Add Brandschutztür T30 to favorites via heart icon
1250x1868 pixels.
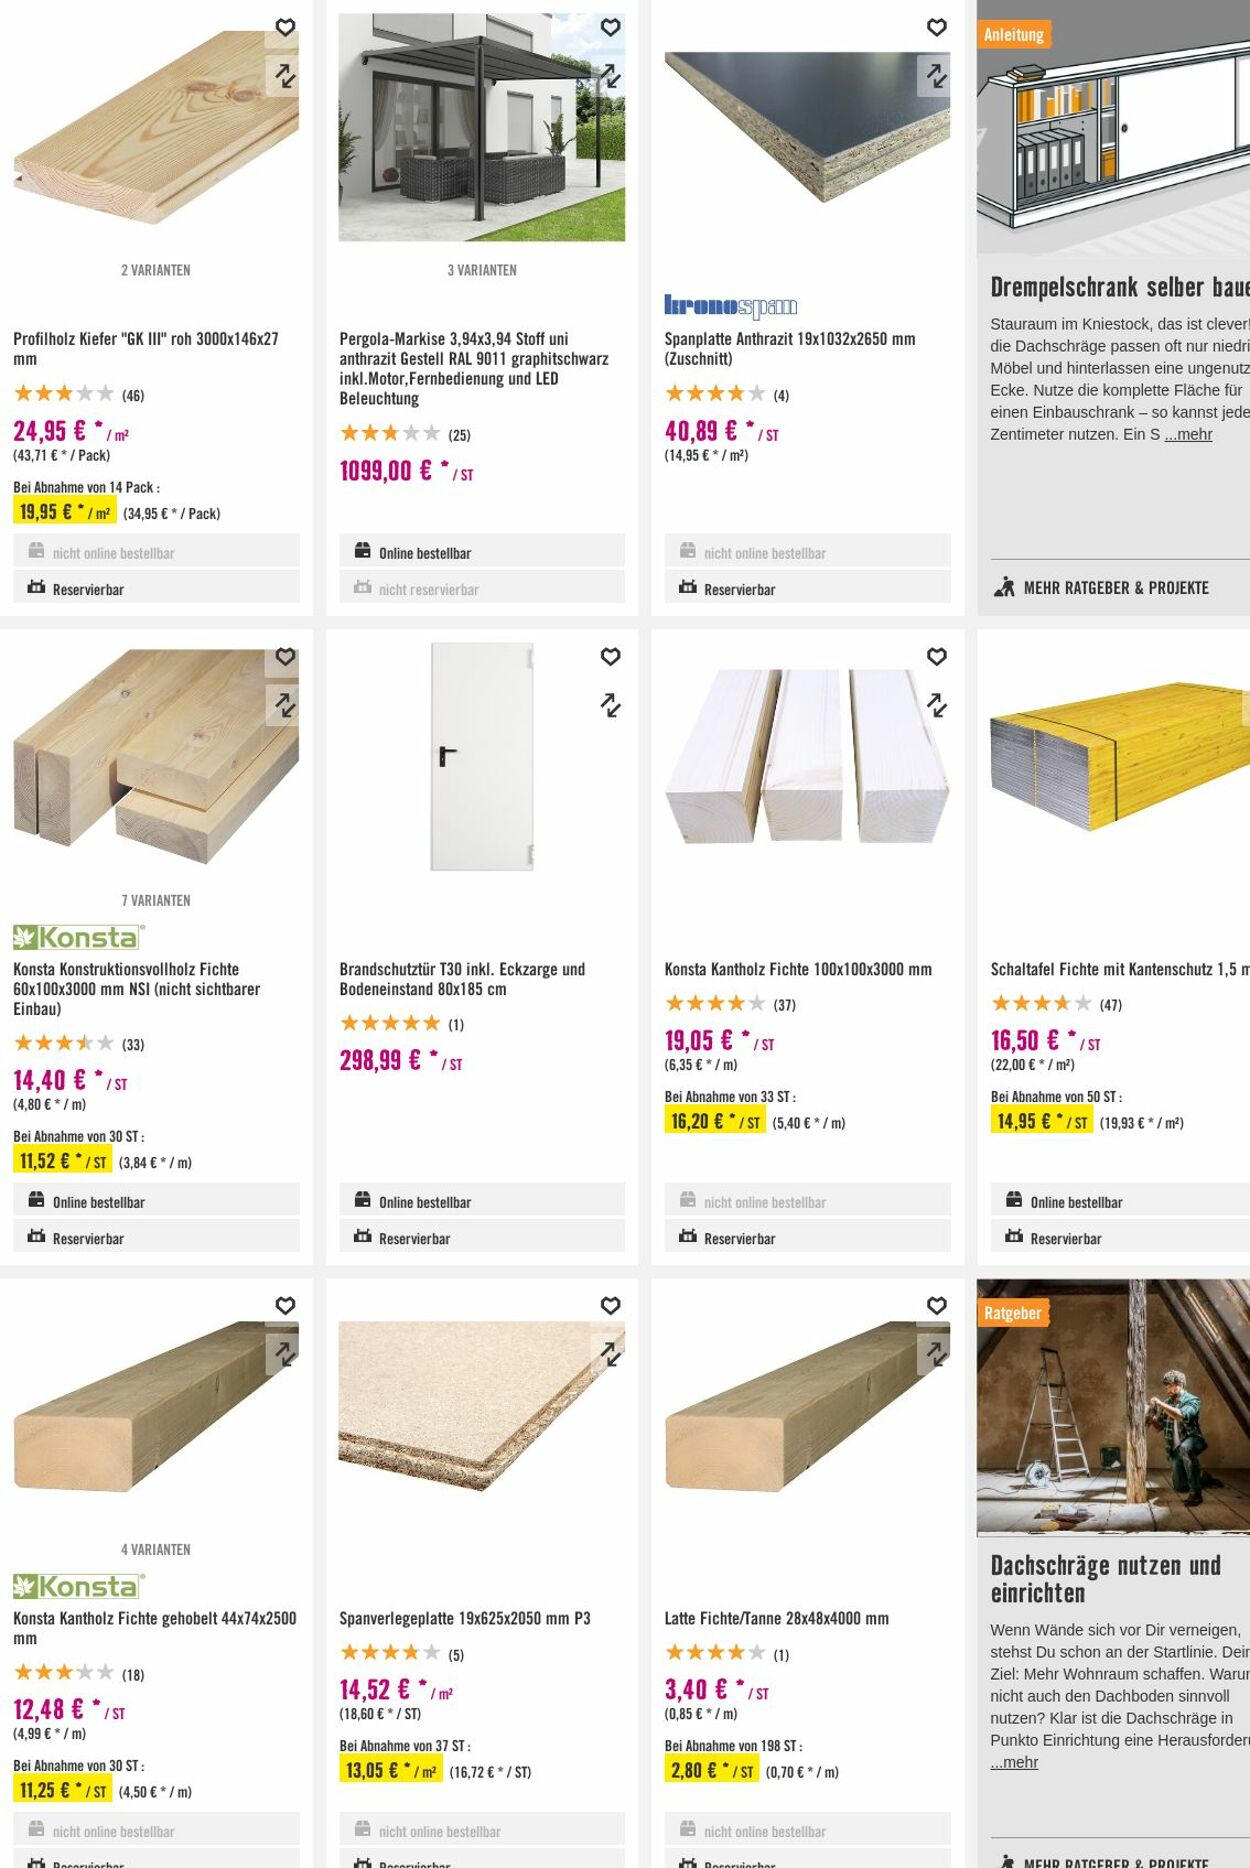click(x=611, y=658)
